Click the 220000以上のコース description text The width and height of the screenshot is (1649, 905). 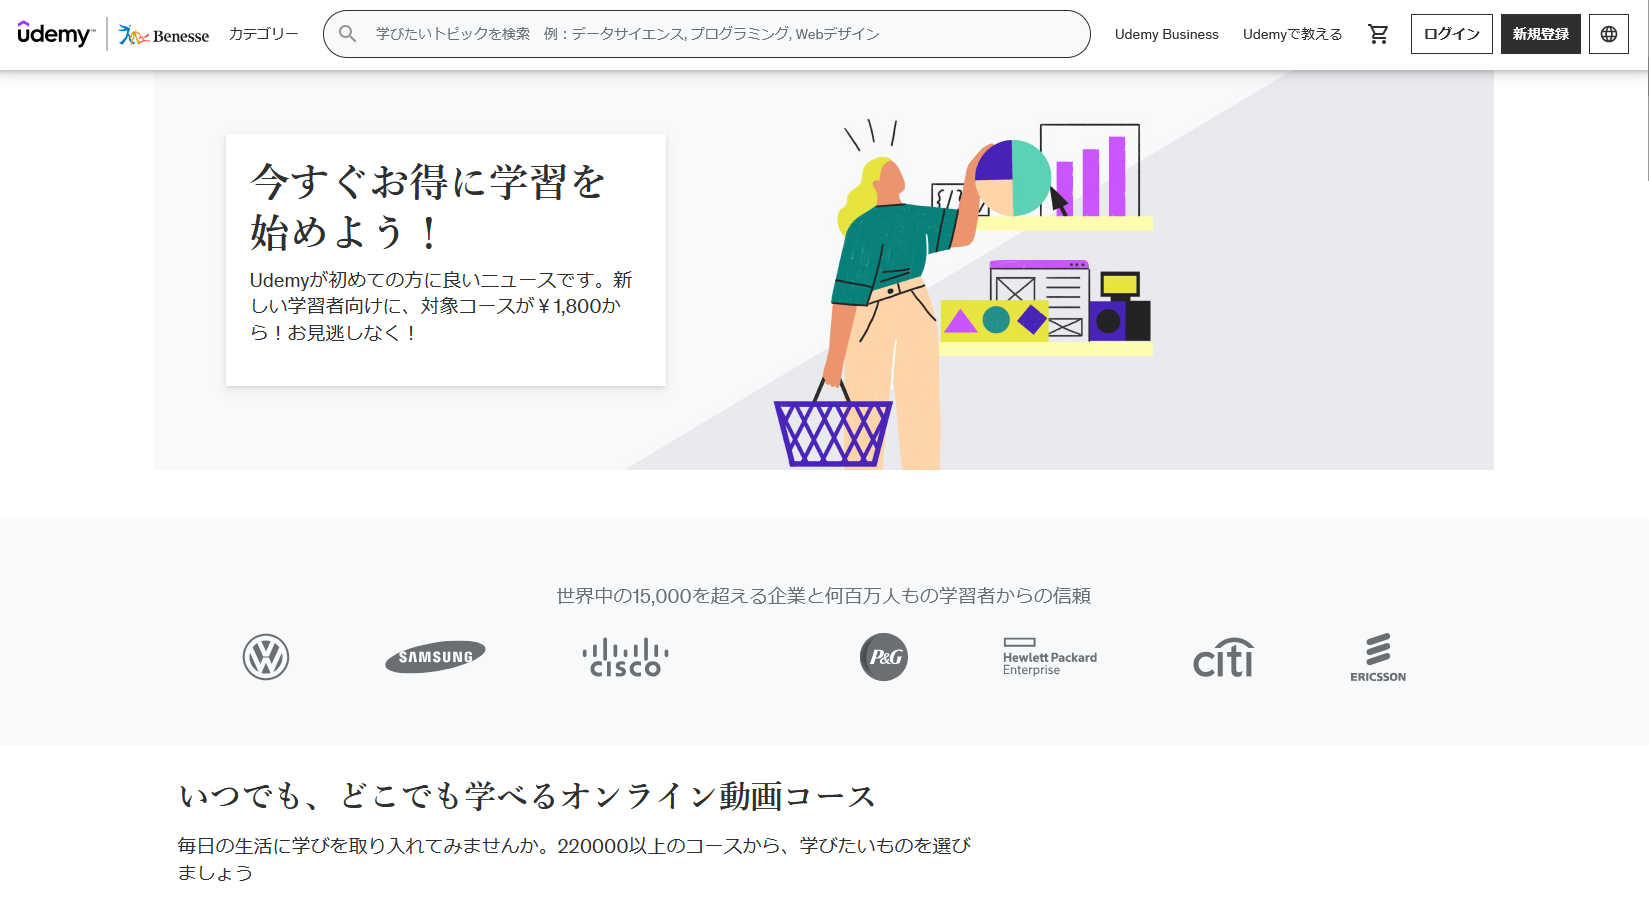[574, 859]
